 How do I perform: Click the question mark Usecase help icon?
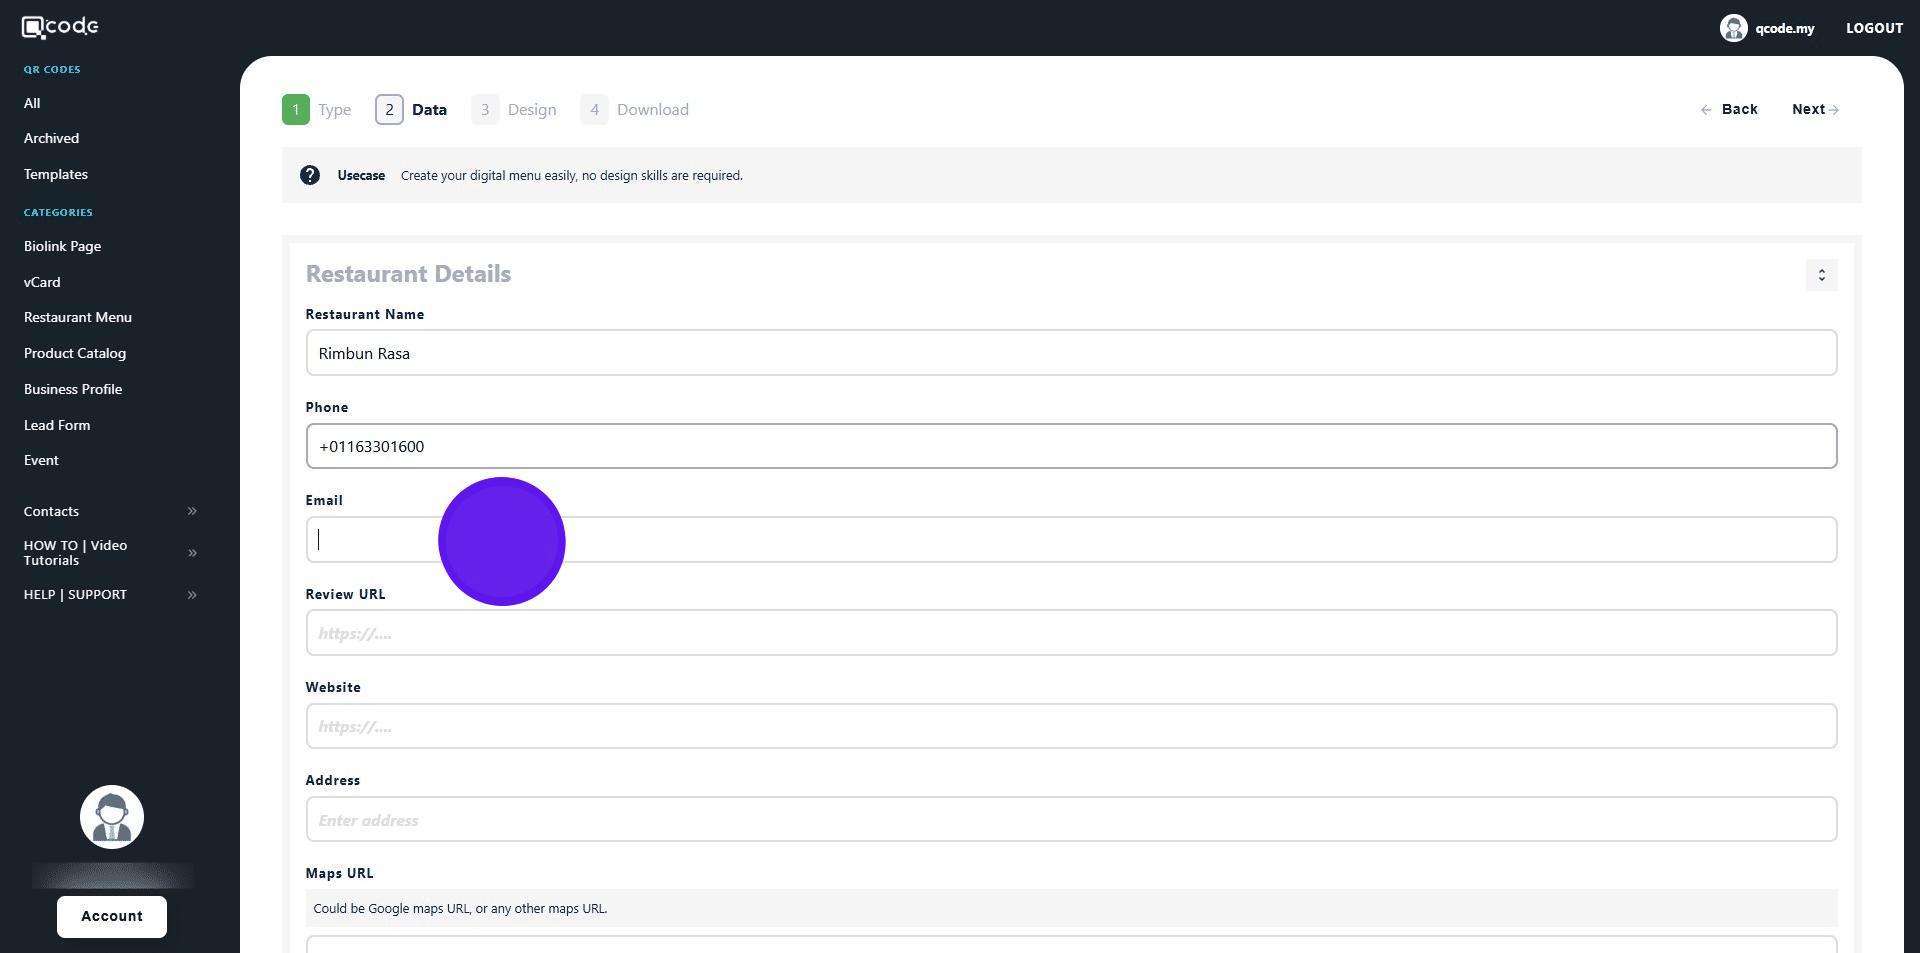click(x=310, y=176)
